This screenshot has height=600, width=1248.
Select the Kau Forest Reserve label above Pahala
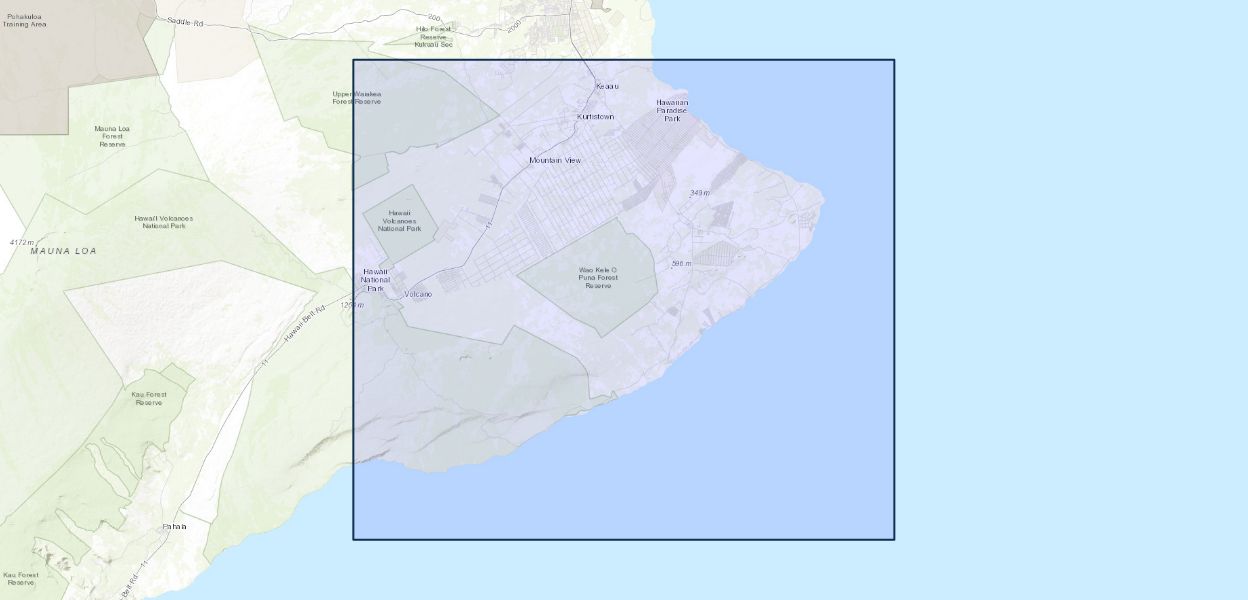(149, 398)
